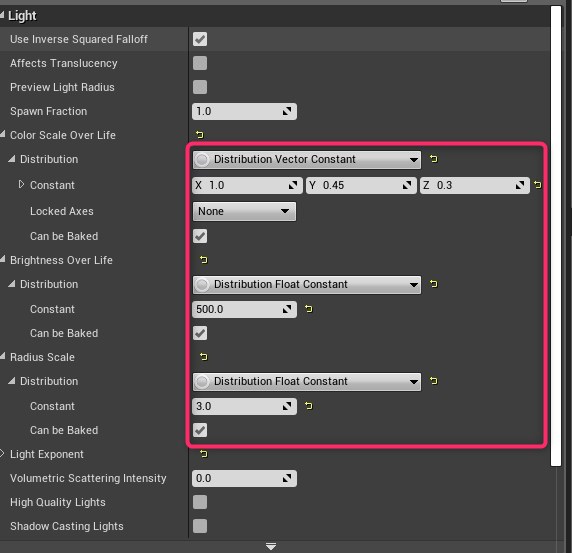Collapse the Light category header
Screen dimensions: 572x553
(2, 15)
